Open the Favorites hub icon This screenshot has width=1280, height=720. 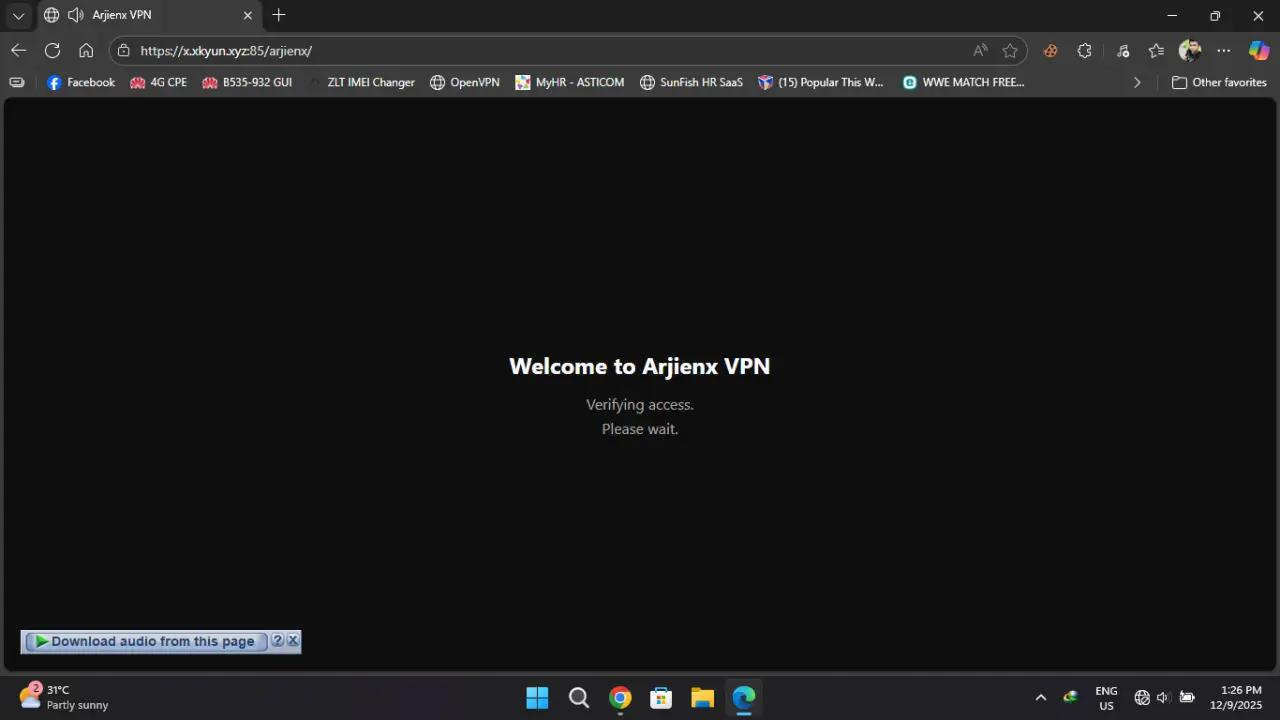click(x=1156, y=50)
